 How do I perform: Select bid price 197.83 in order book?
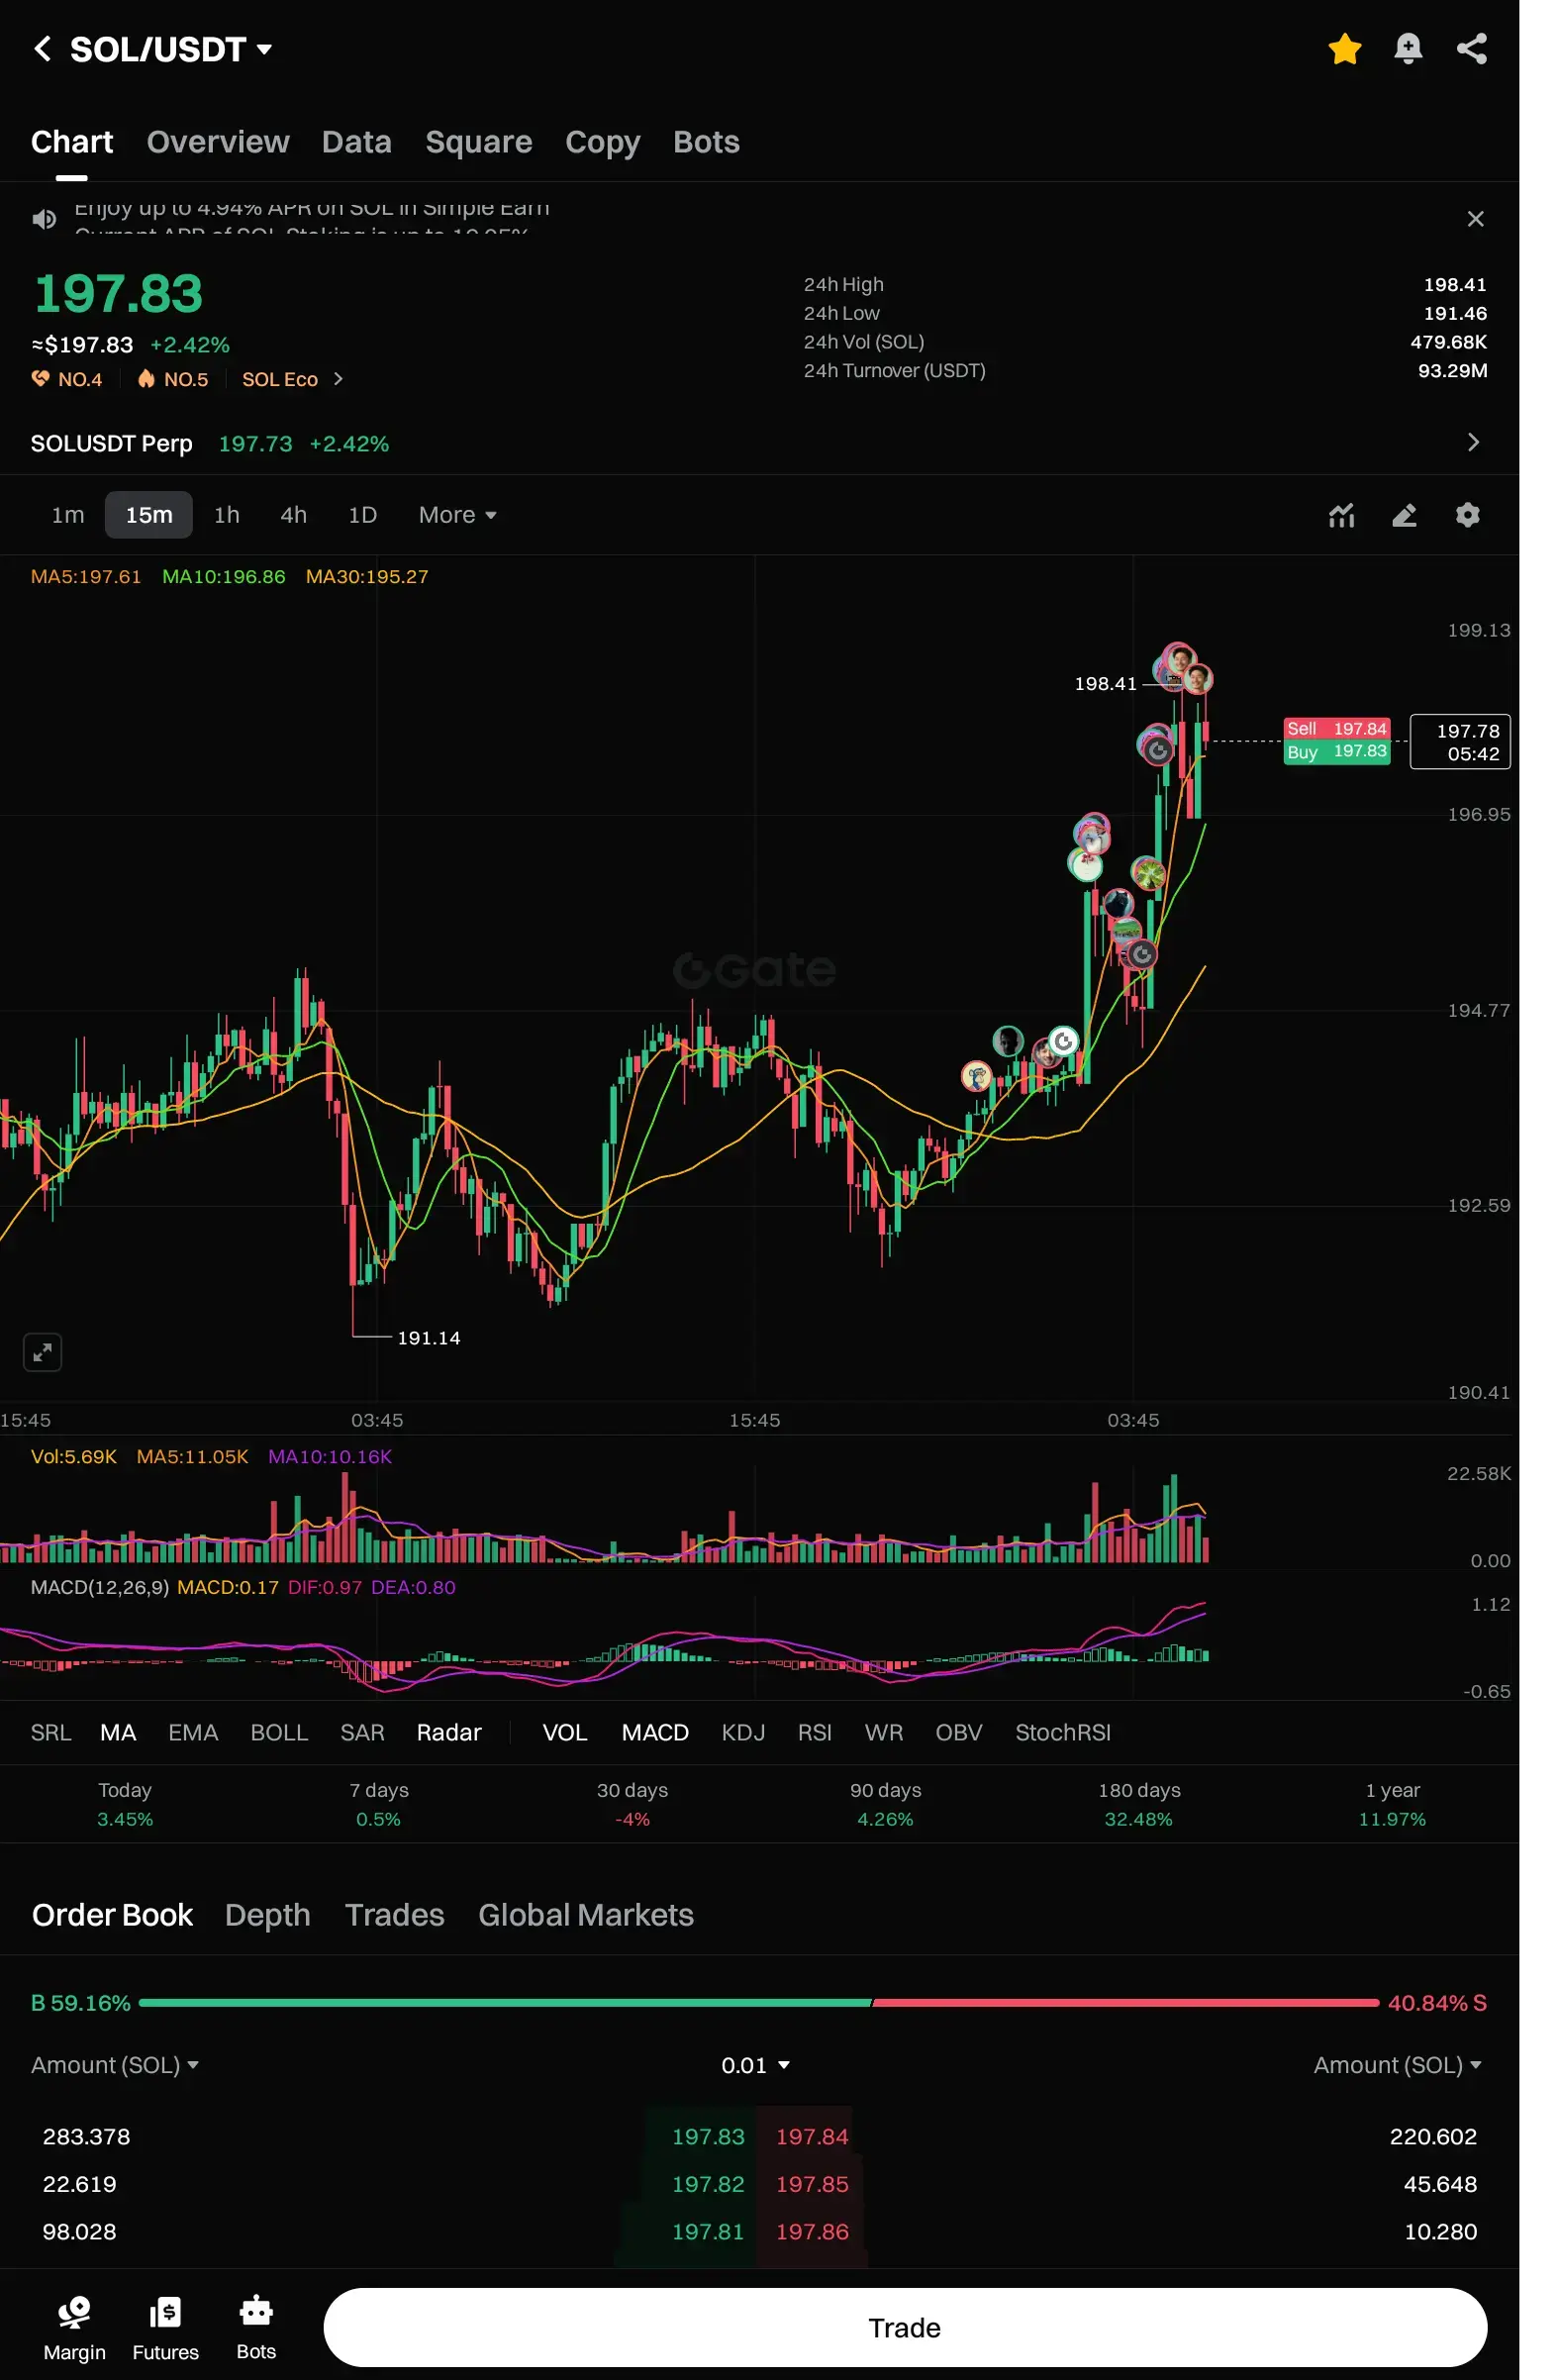[708, 2137]
